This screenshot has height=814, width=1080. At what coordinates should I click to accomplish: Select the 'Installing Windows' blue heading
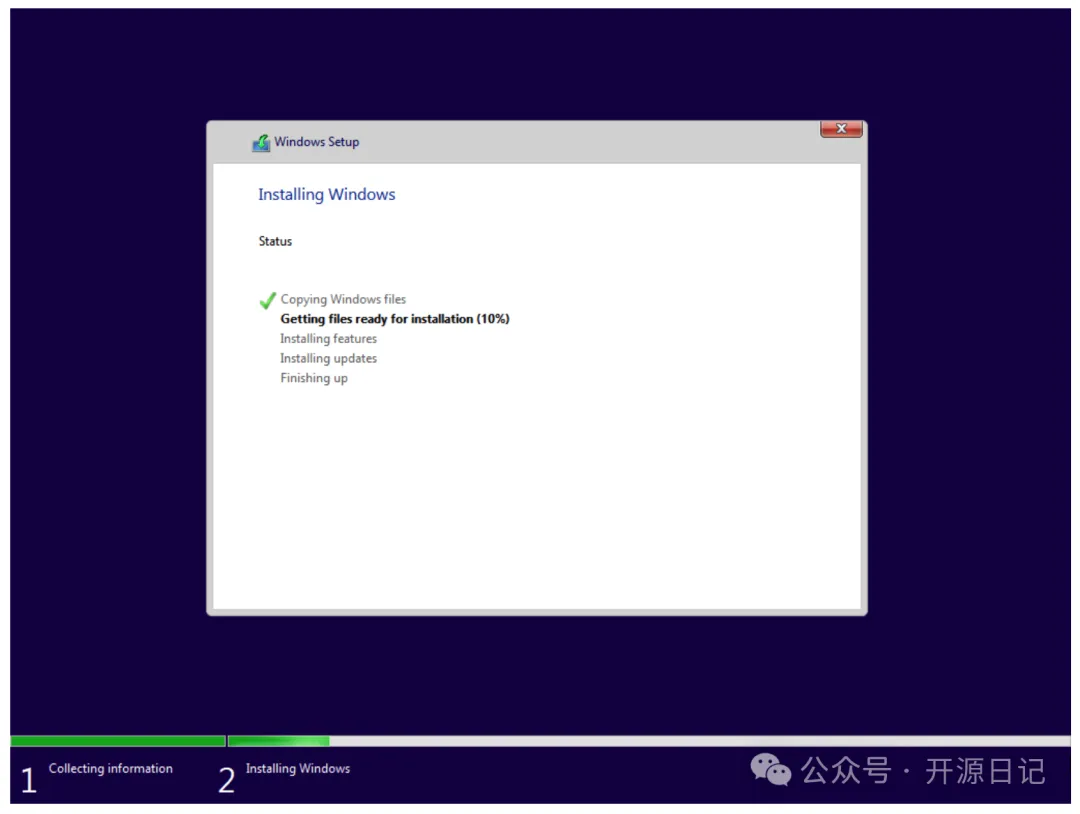coord(326,194)
